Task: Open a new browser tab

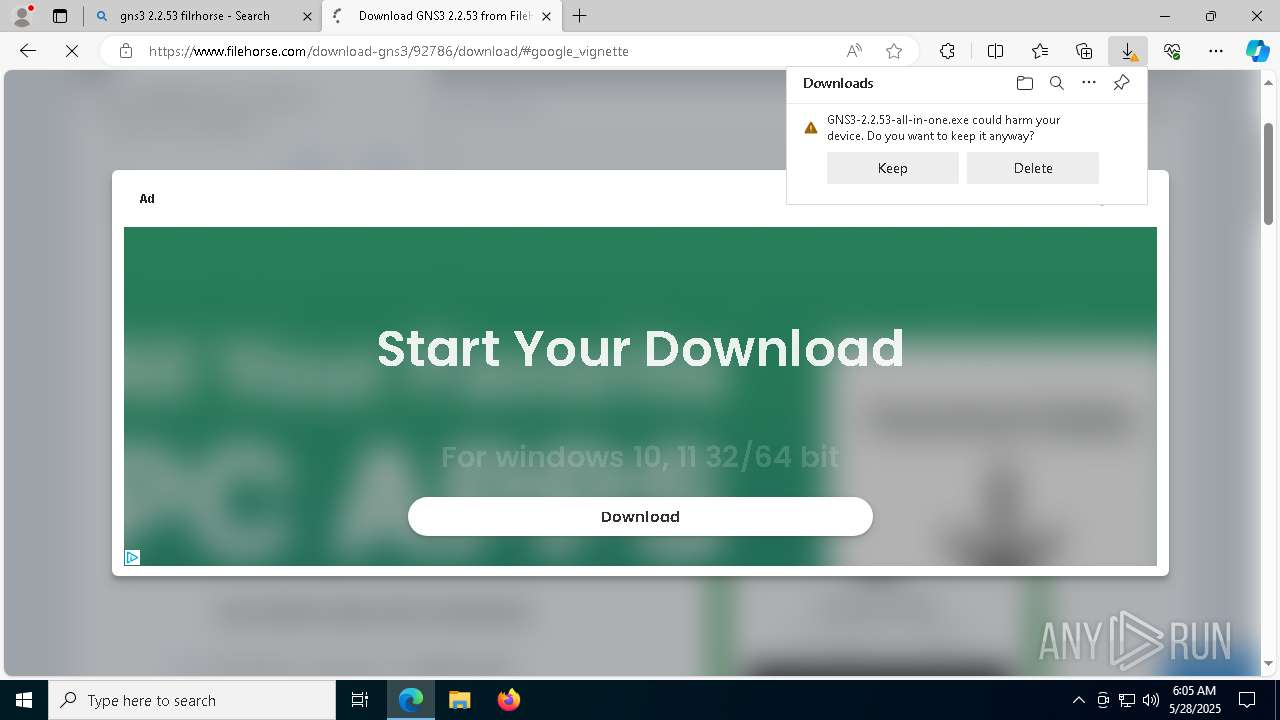Action: [x=580, y=16]
